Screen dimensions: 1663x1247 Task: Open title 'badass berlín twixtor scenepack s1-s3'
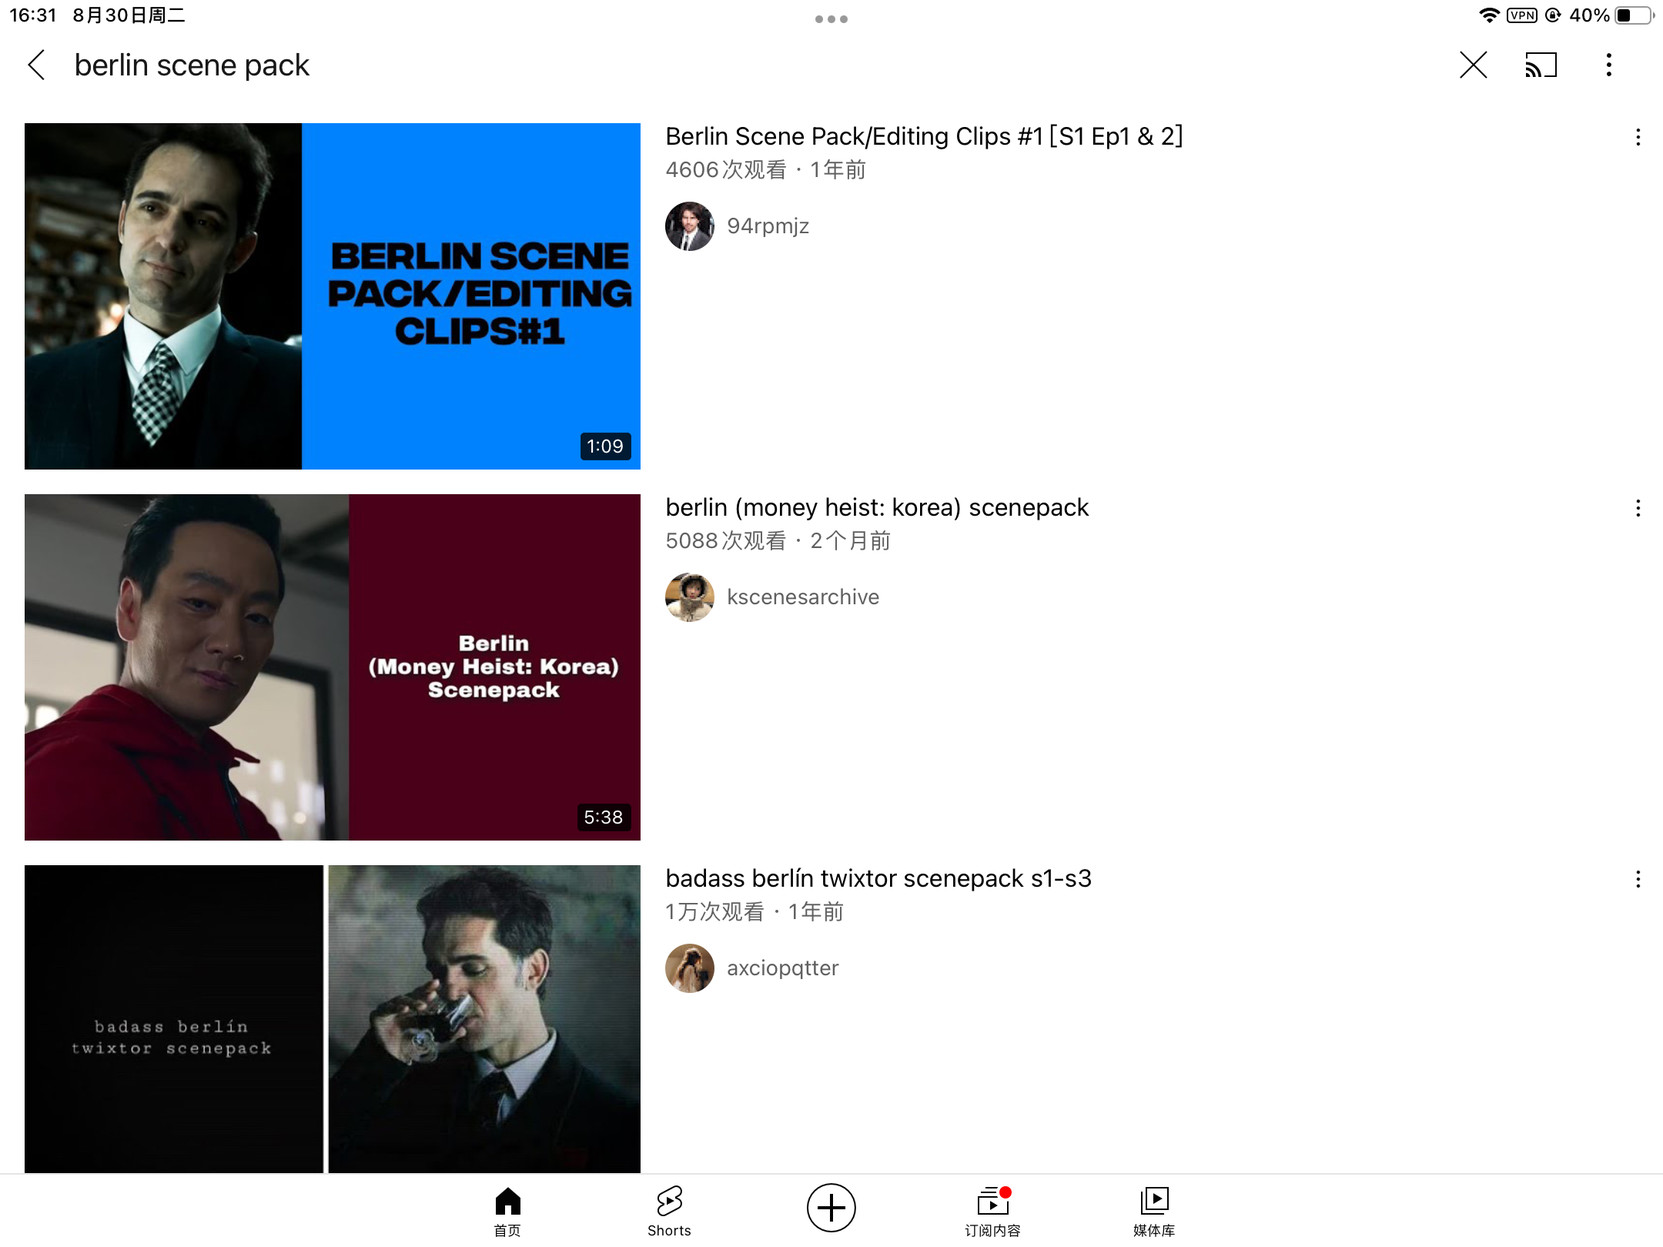[878, 878]
